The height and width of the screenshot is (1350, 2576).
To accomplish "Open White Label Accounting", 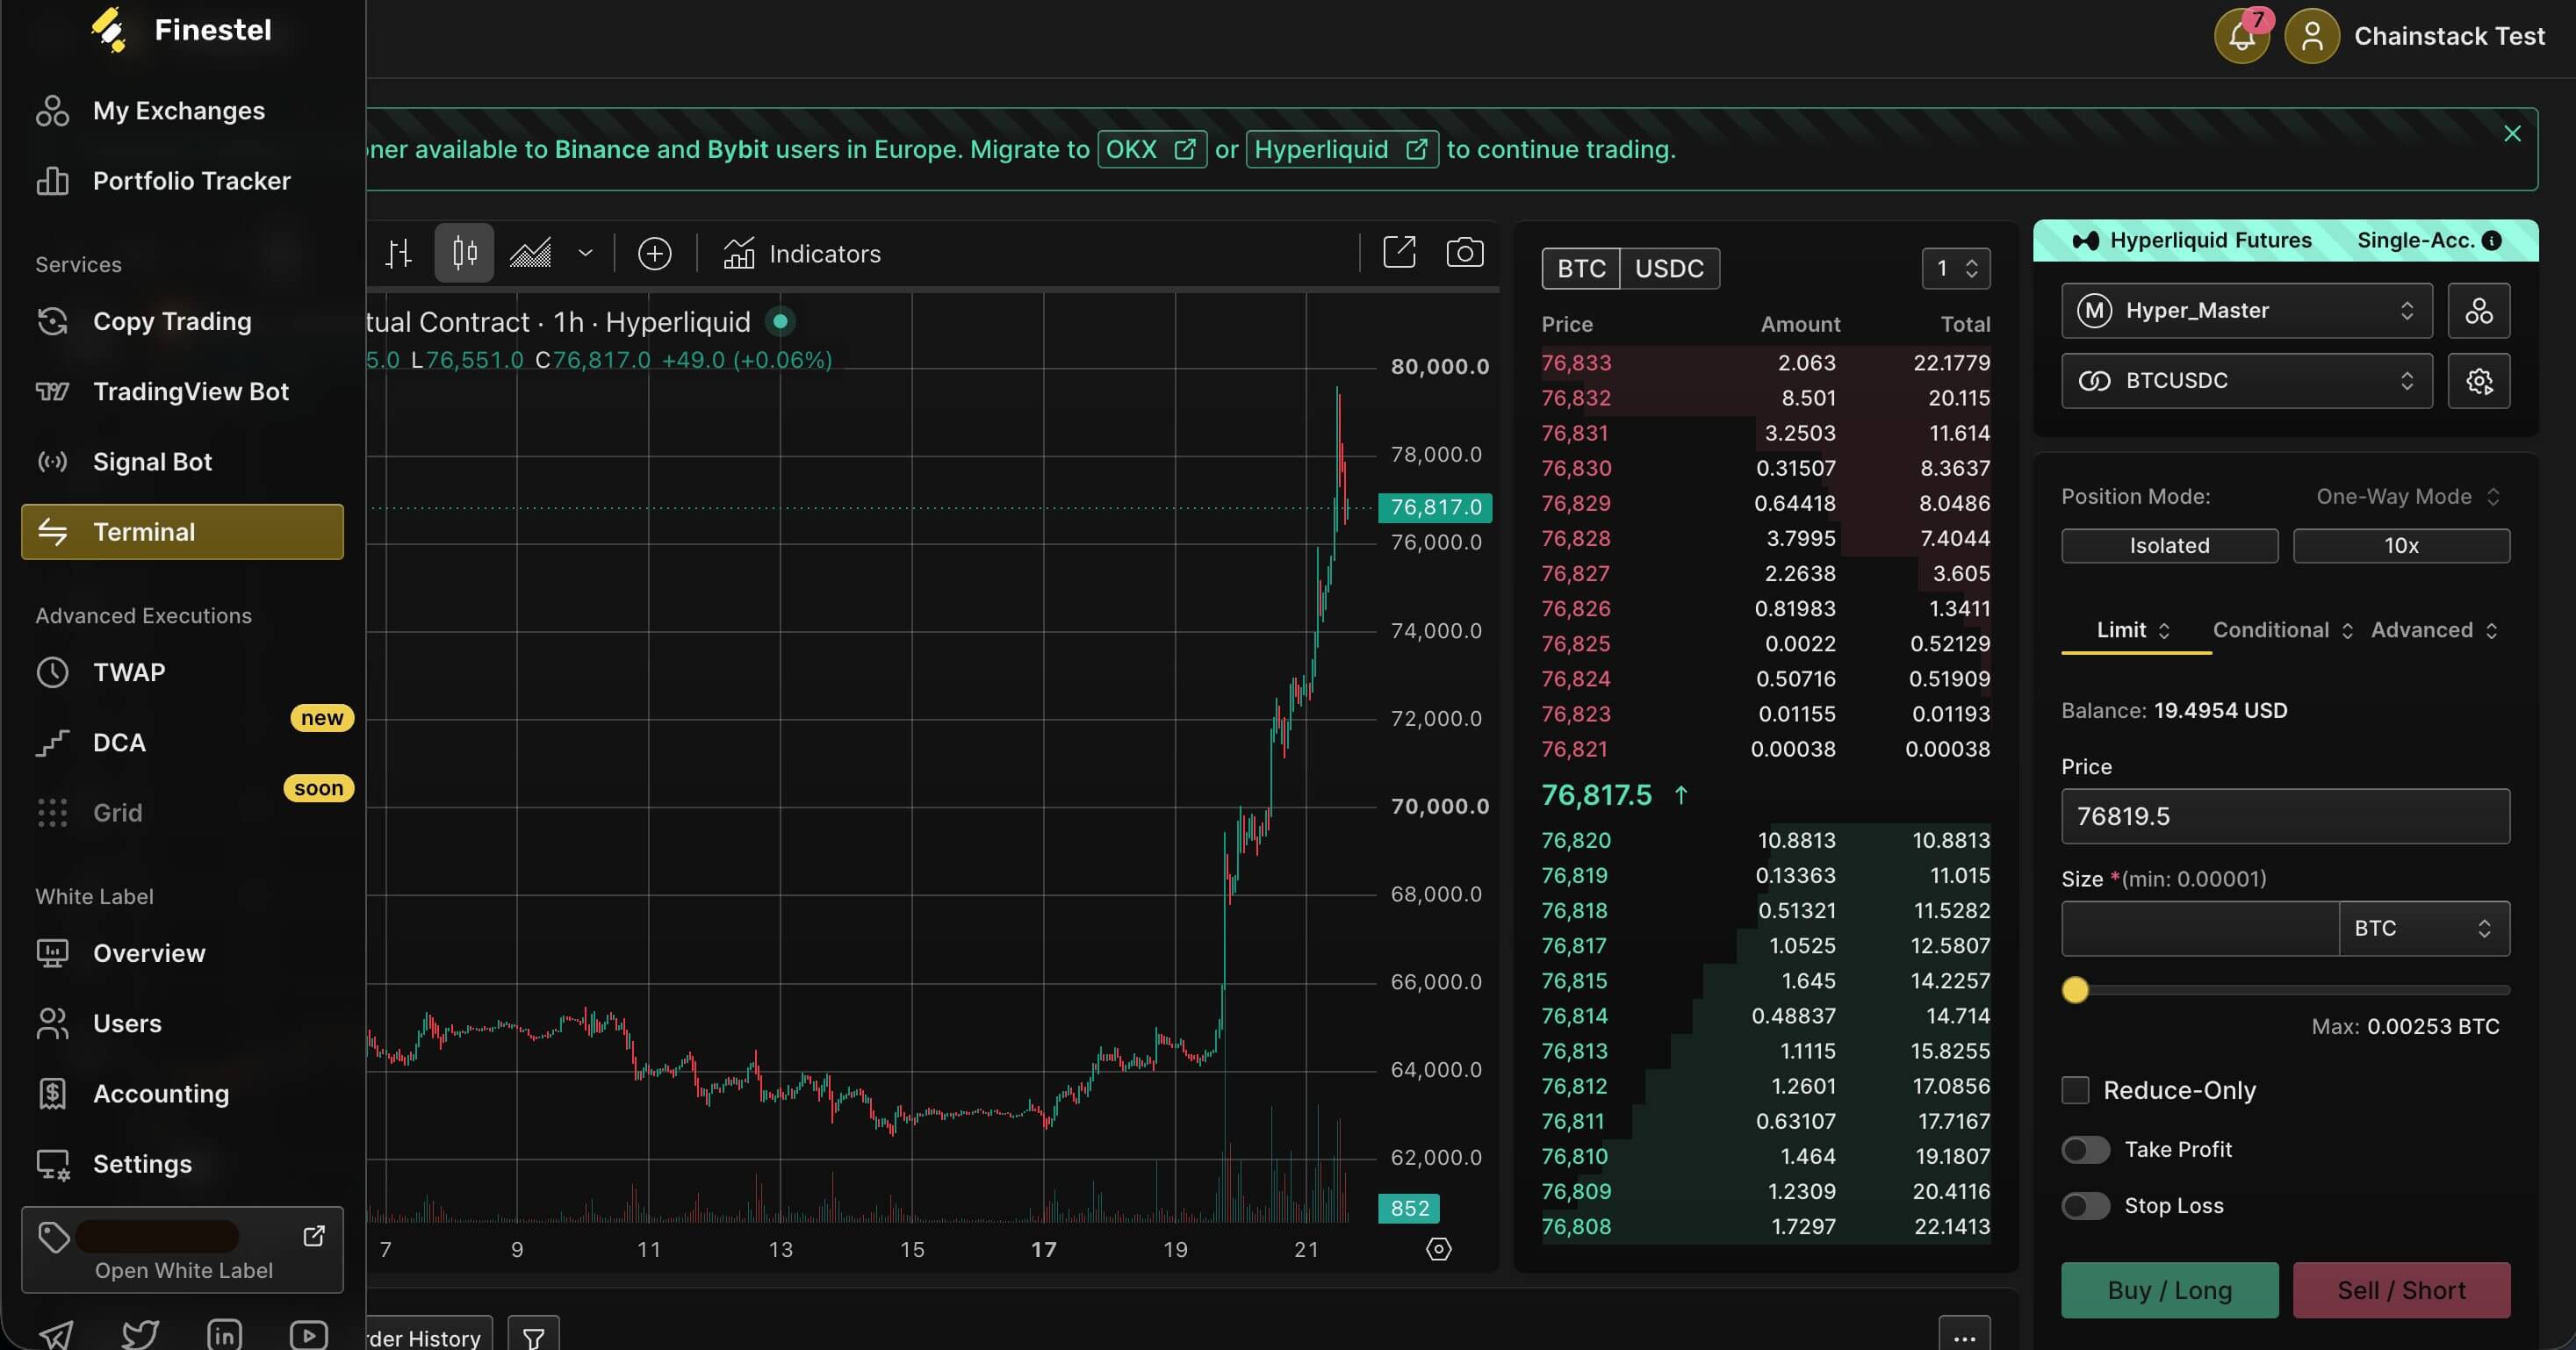I will (182, 1094).
